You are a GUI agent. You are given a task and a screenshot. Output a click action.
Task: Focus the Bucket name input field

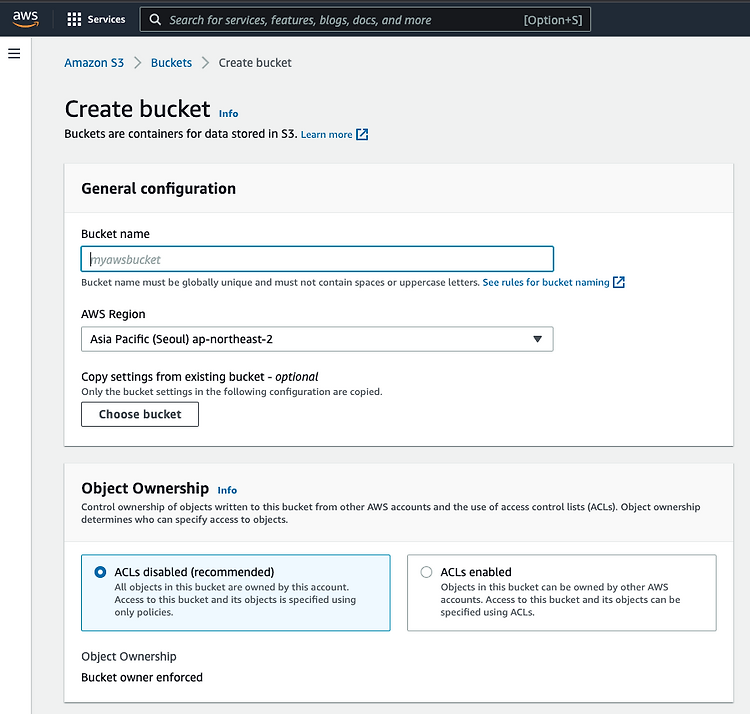[x=317, y=259]
